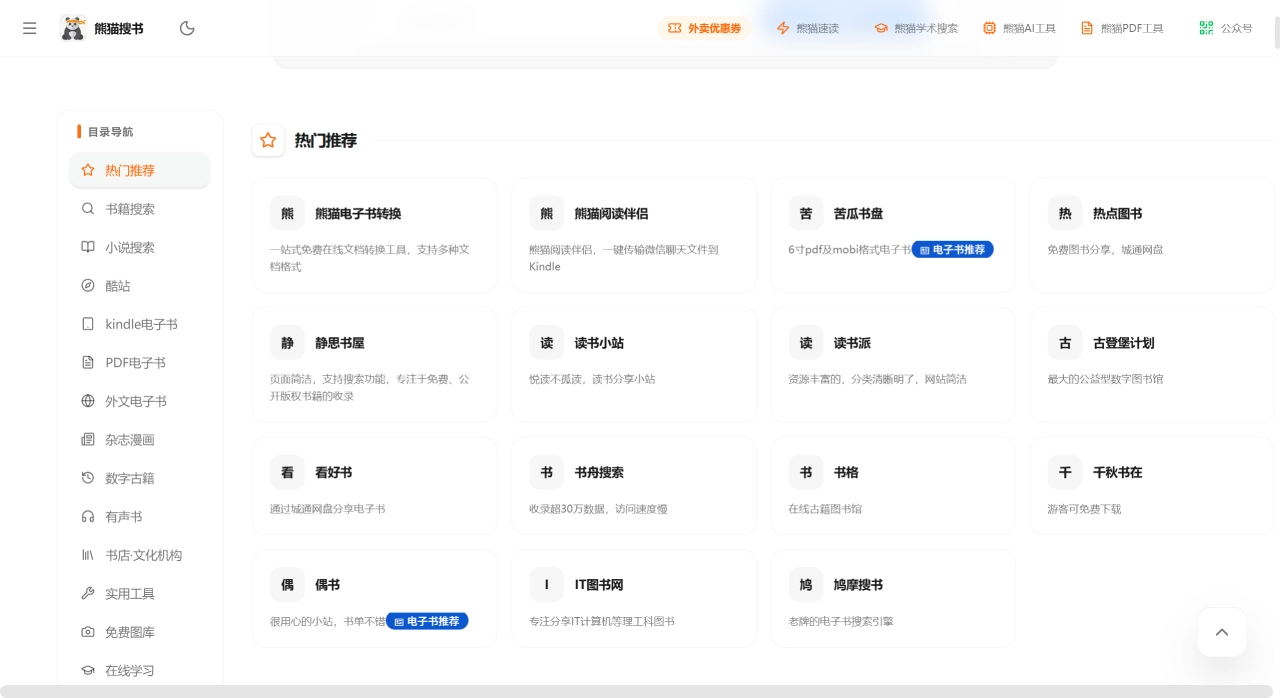Open the 读书小站 card
The height and width of the screenshot is (698, 1280).
click(x=634, y=365)
